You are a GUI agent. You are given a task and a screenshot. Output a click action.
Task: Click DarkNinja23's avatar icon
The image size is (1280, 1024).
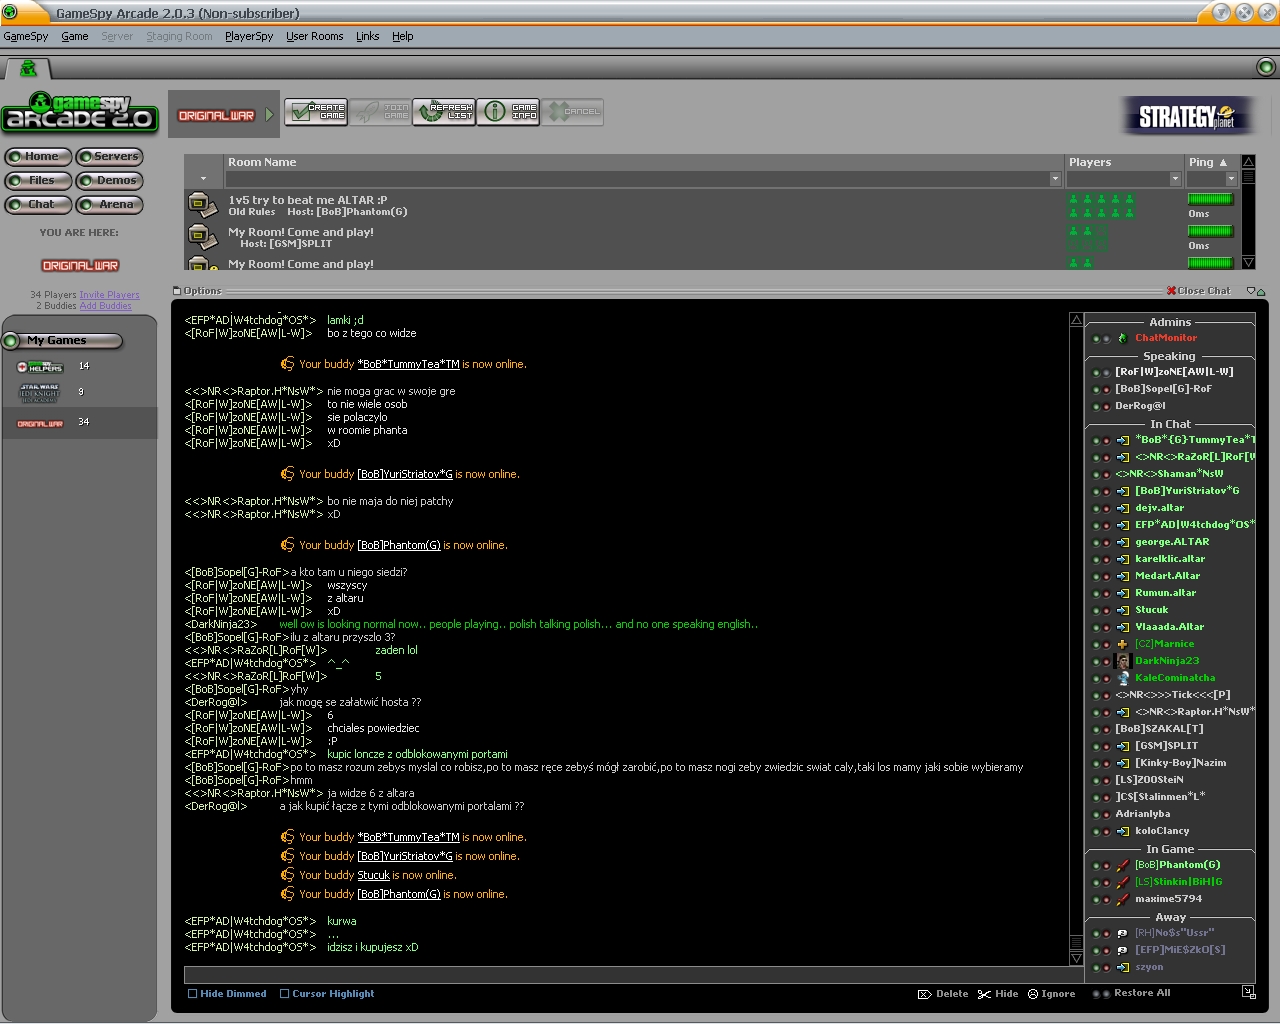point(1122,661)
